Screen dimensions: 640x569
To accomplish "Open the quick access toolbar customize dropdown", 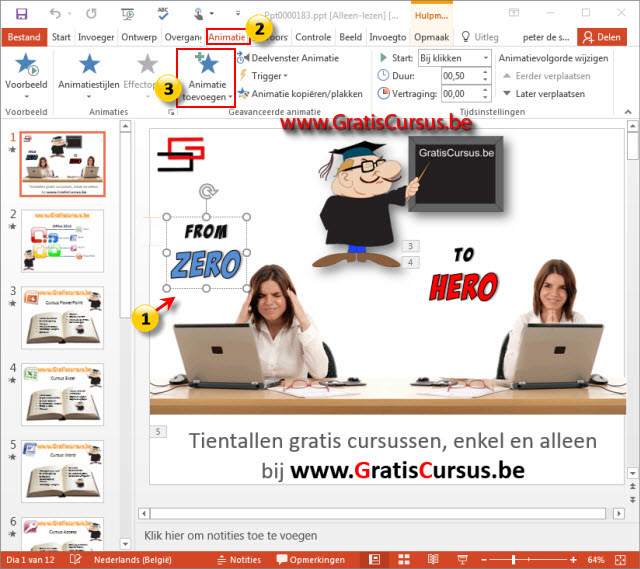I will coord(238,14).
